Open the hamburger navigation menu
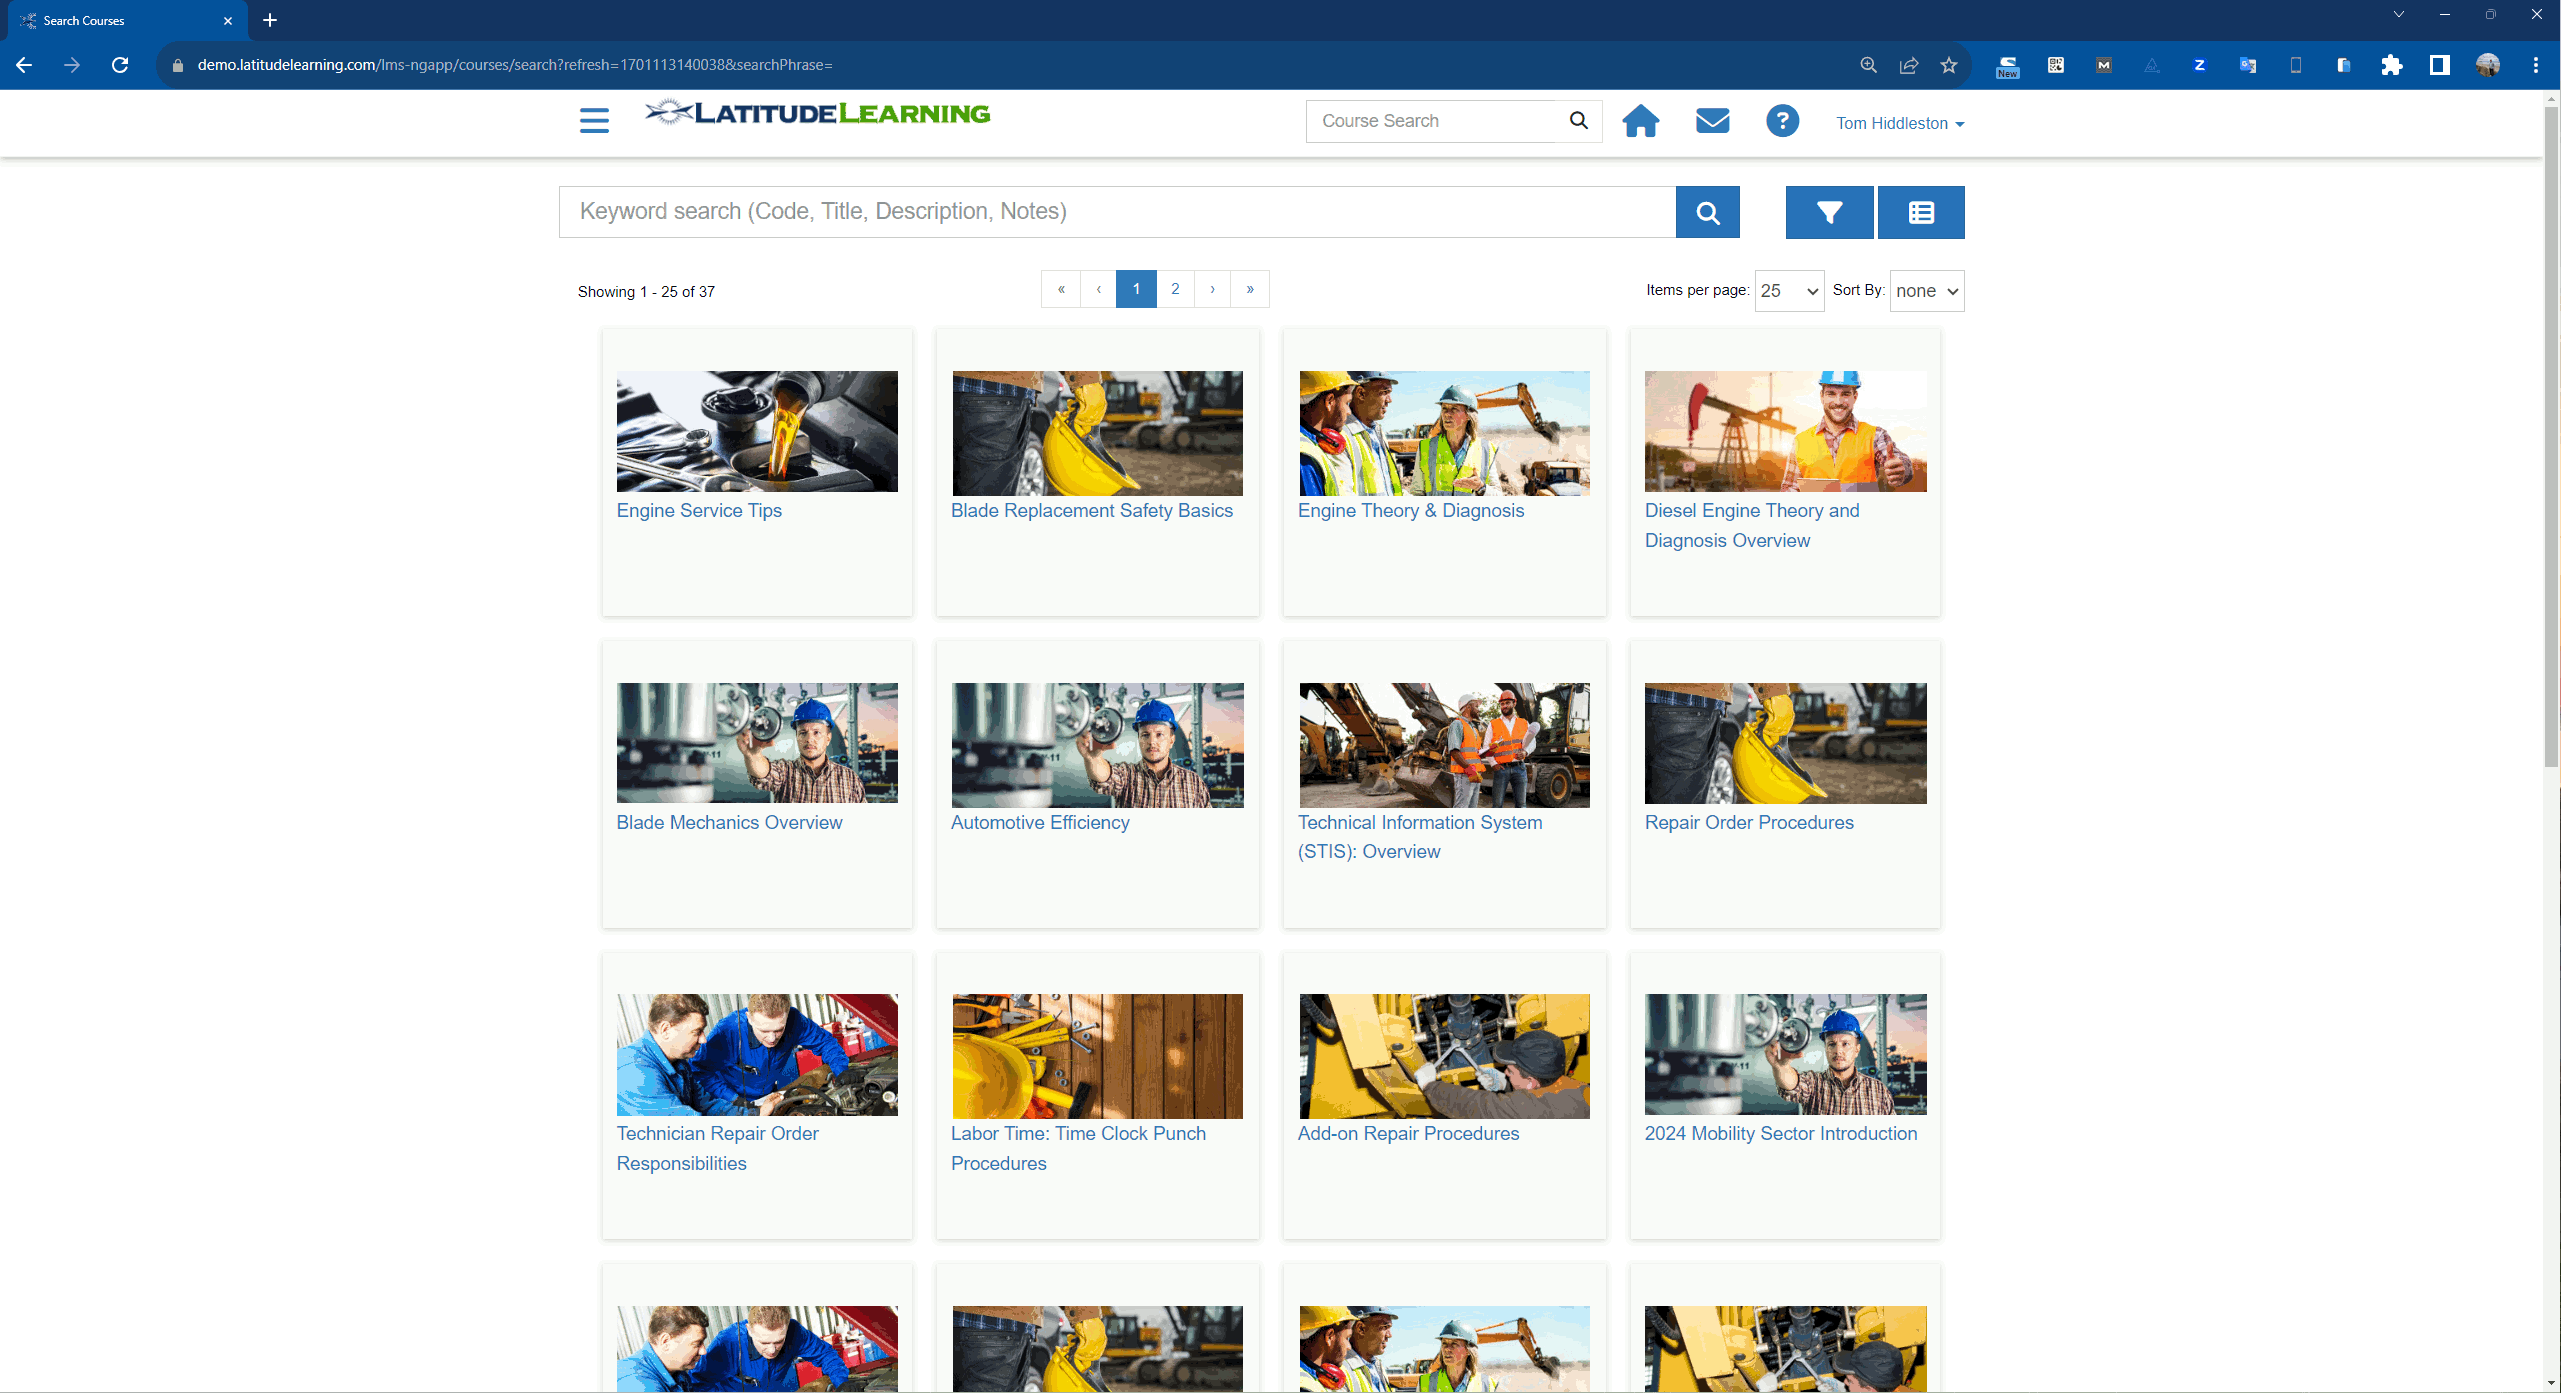 pyautogui.click(x=593, y=120)
